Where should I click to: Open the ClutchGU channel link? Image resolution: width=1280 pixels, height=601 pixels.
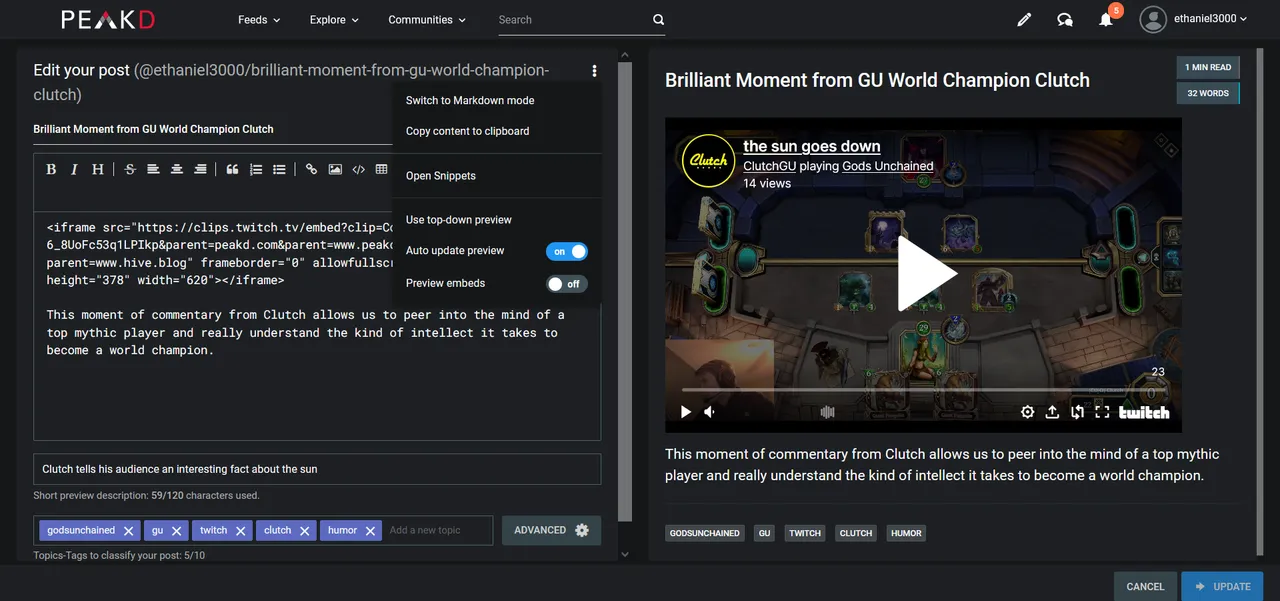tap(769, 166)
